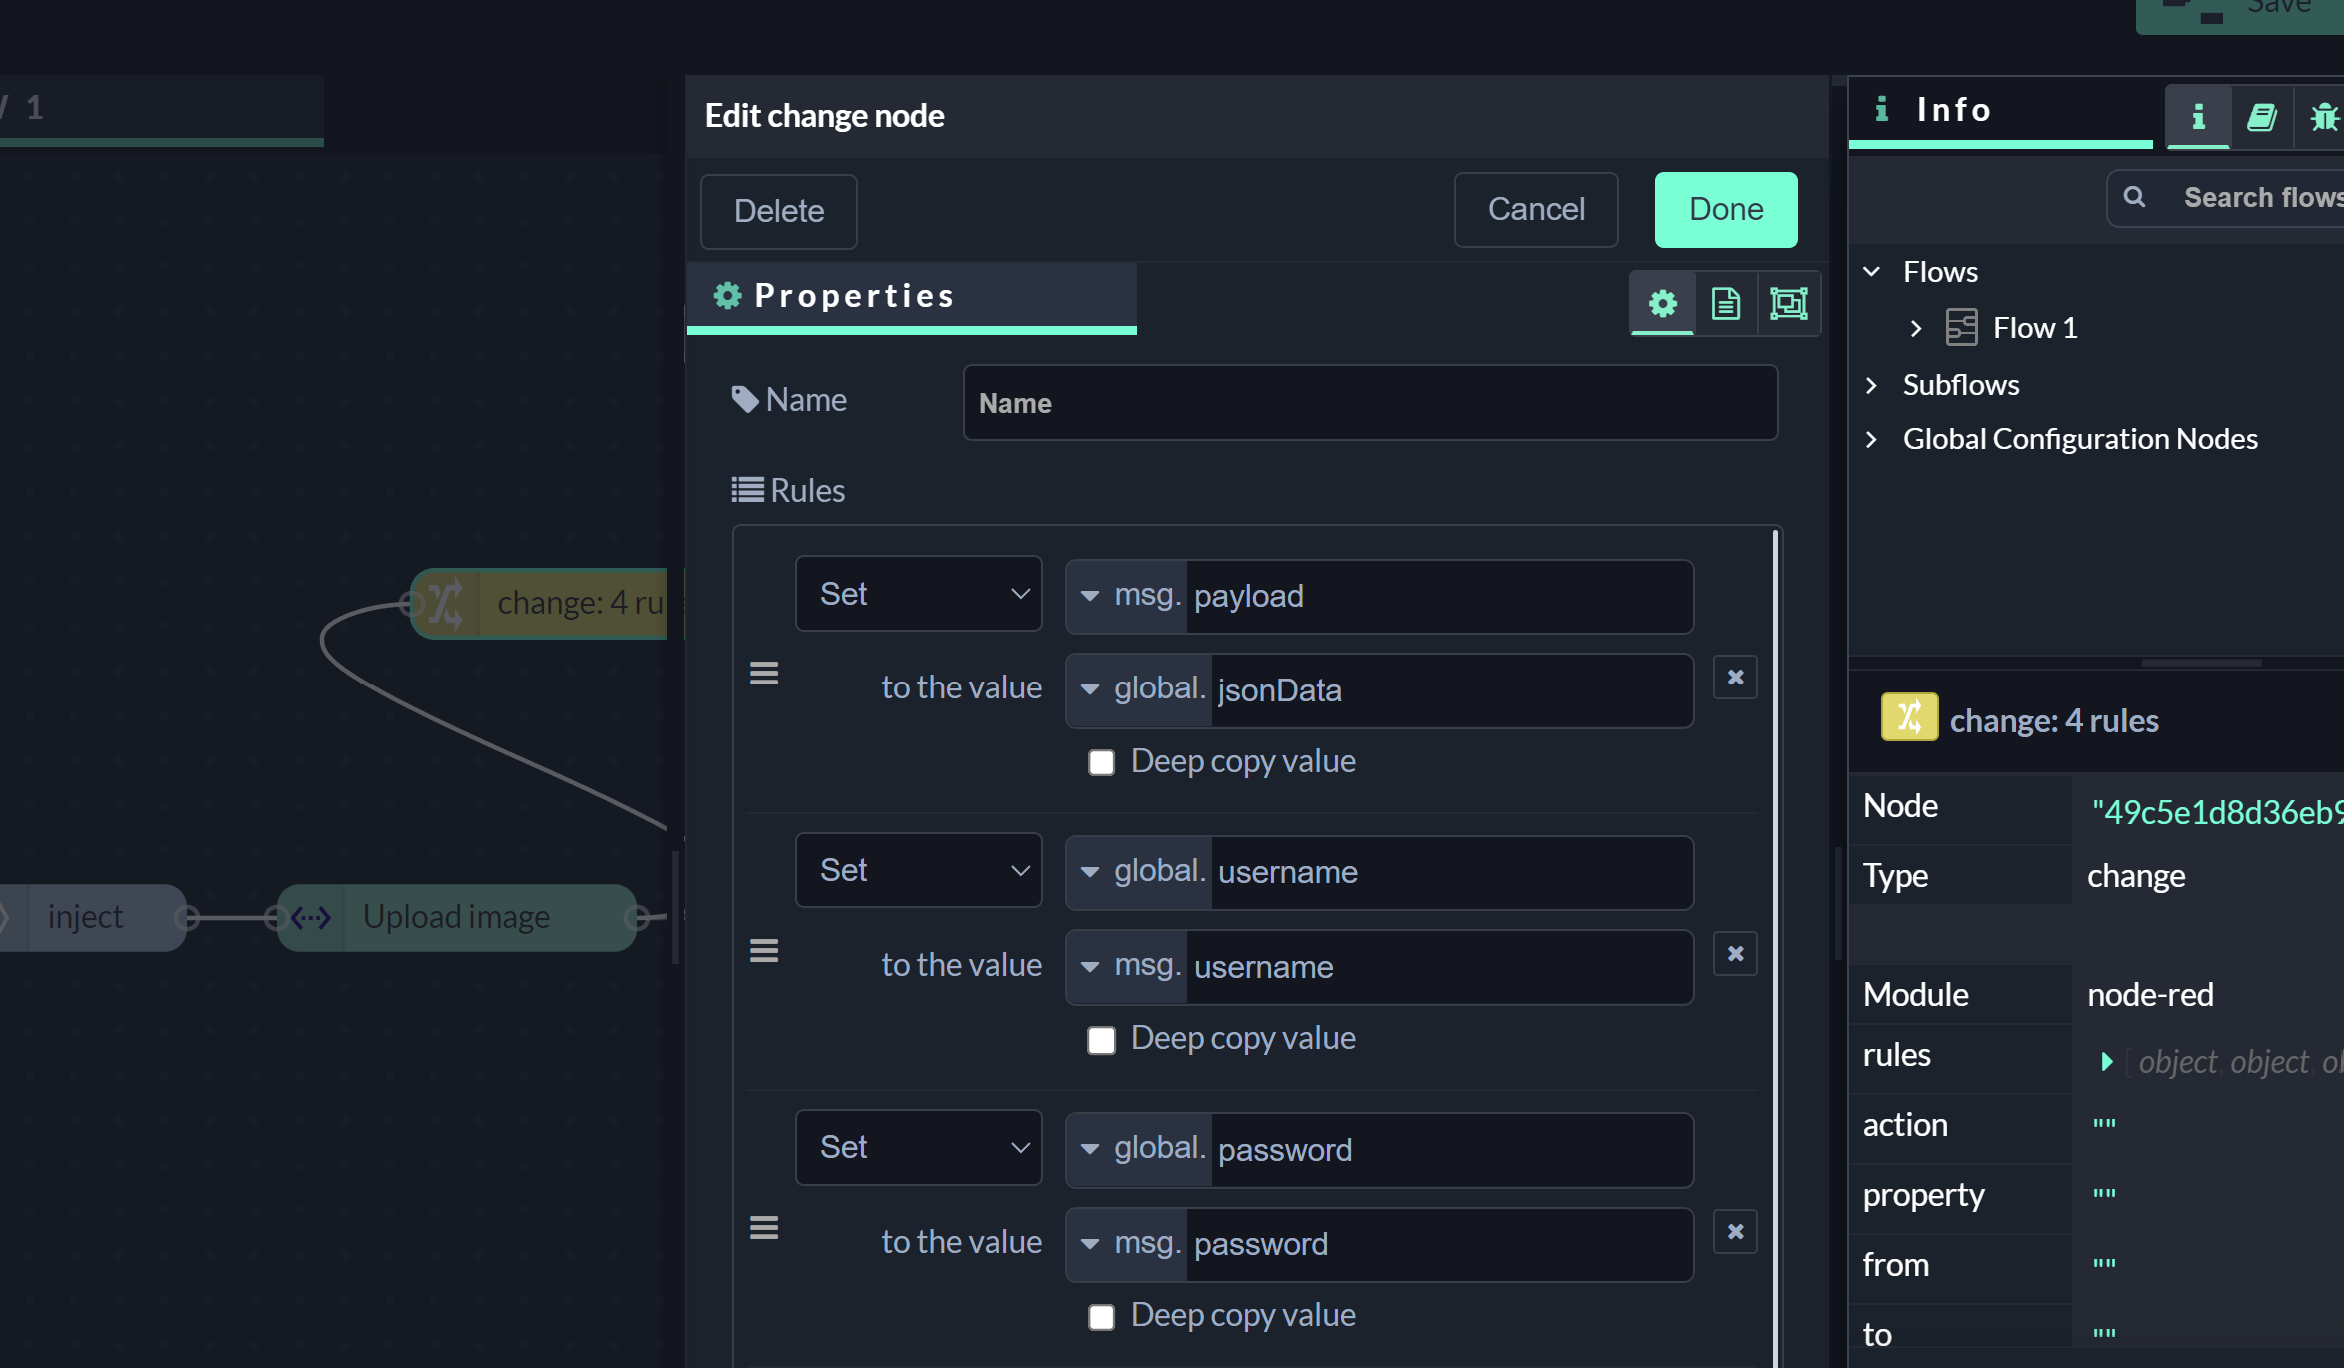Remove the msg.payload rule with X
This screenshot has width=2344, height=1368.
tap(1735, 677)
